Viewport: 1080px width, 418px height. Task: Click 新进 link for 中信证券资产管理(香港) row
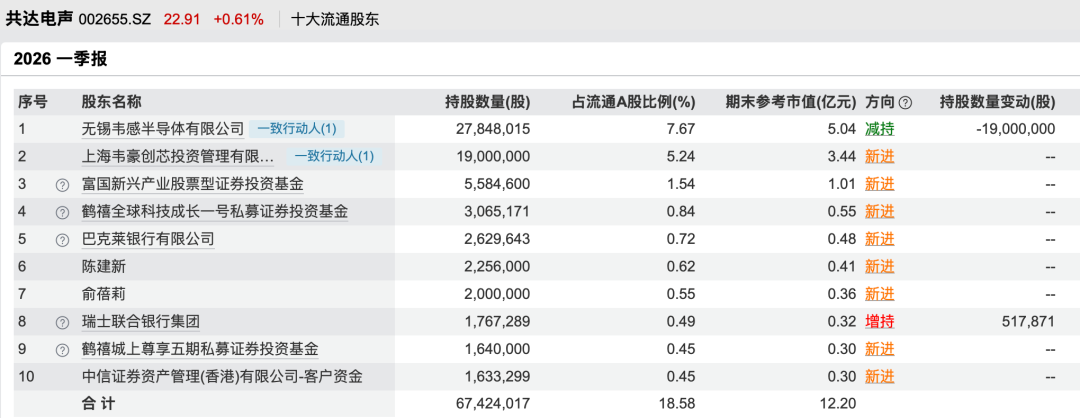(x=879, y=377)
